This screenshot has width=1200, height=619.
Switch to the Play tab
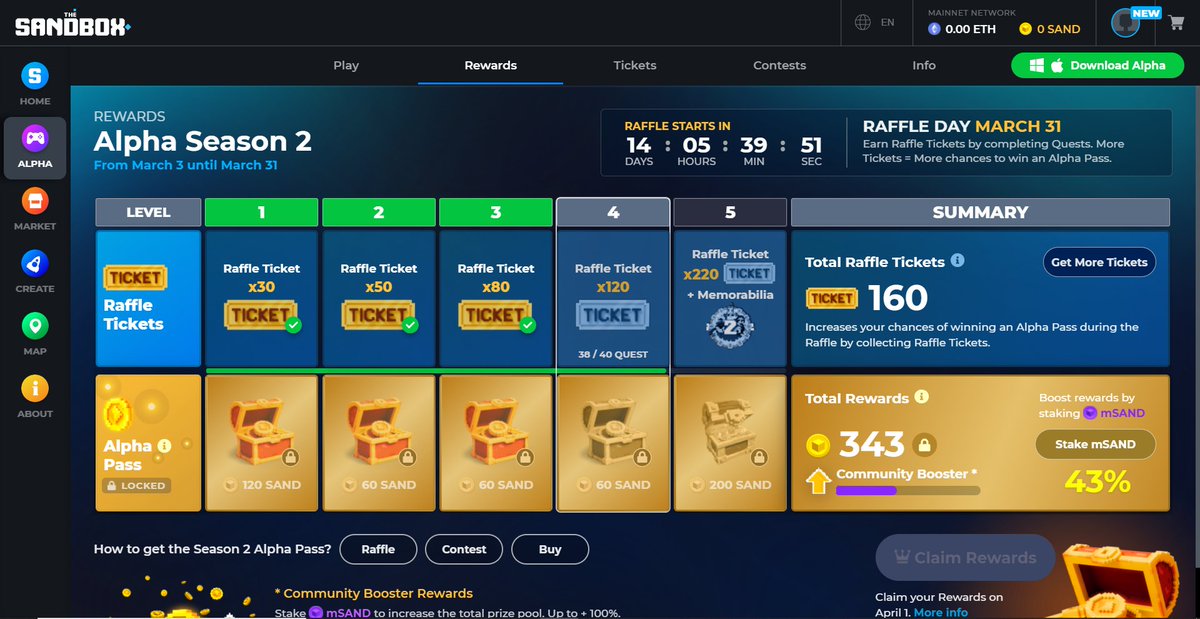[x=346, y=65]
